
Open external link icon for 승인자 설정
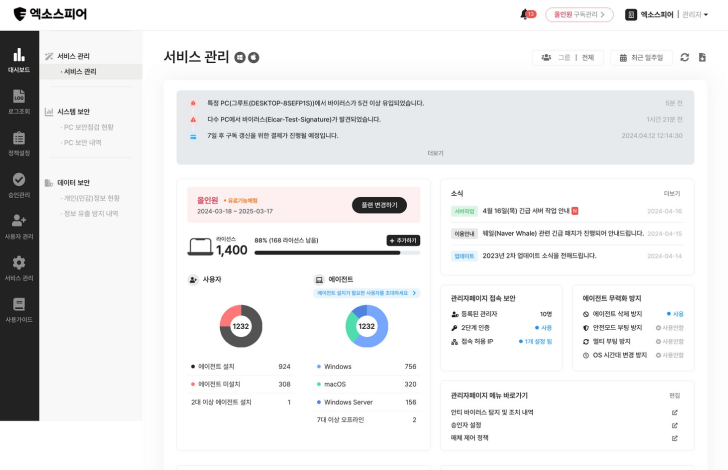click(674, 424)
